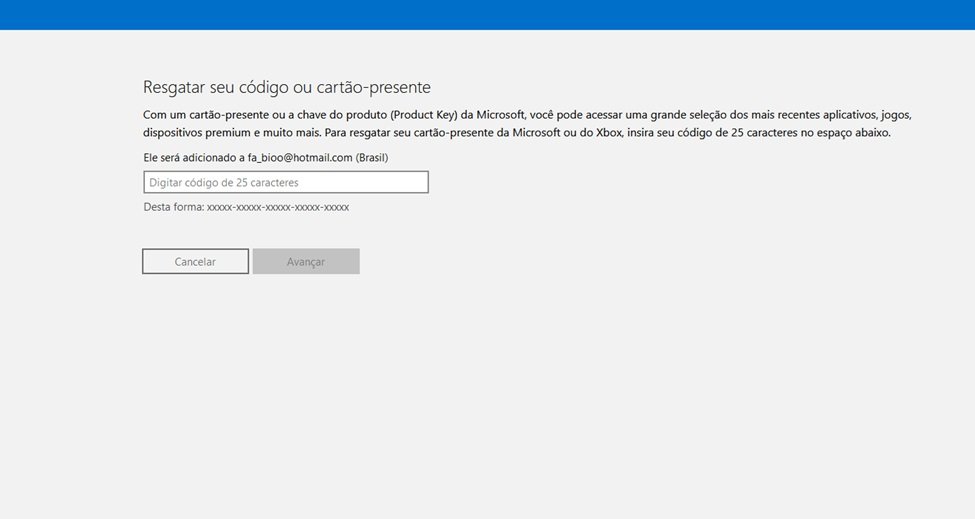Click the heading "Resgatar seu código ou cartão-presente"
This screenshot has height=519, width=975.
tap(287, 87)
